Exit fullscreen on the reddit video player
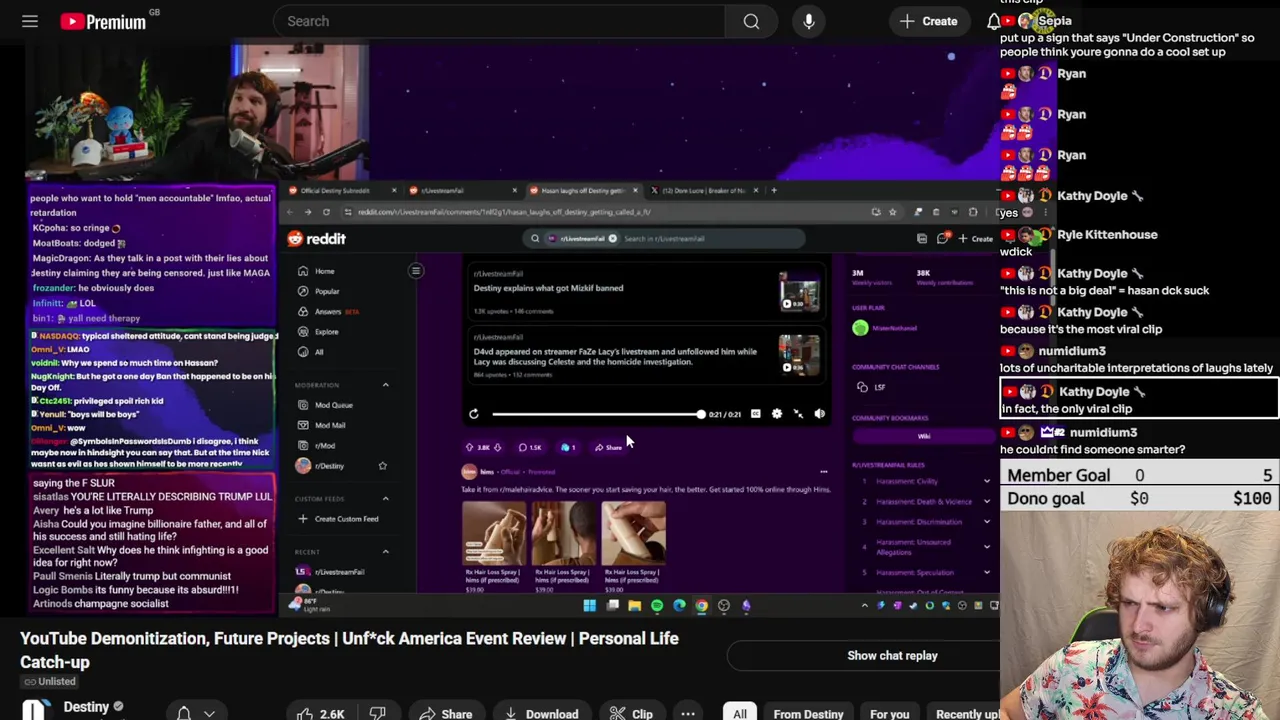Viewport: 1280px width, 720px height. coord(798,414)
